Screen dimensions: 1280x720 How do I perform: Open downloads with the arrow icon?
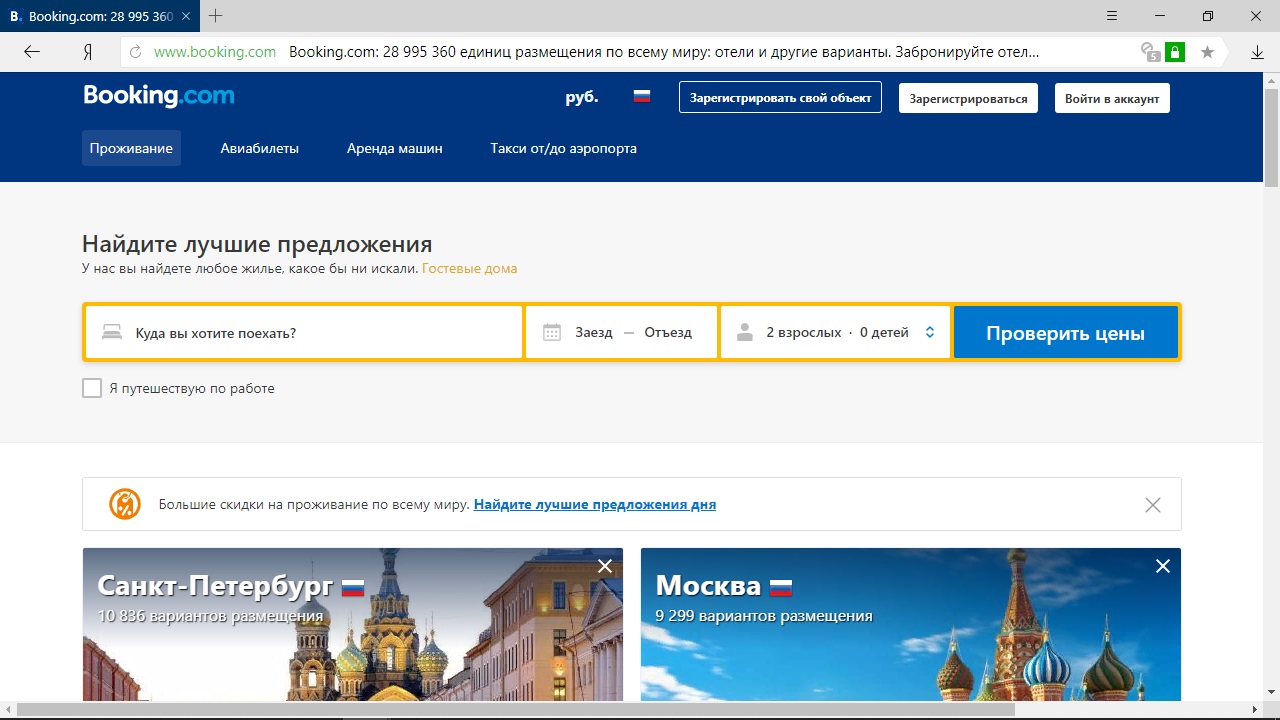click(1258, 52)
